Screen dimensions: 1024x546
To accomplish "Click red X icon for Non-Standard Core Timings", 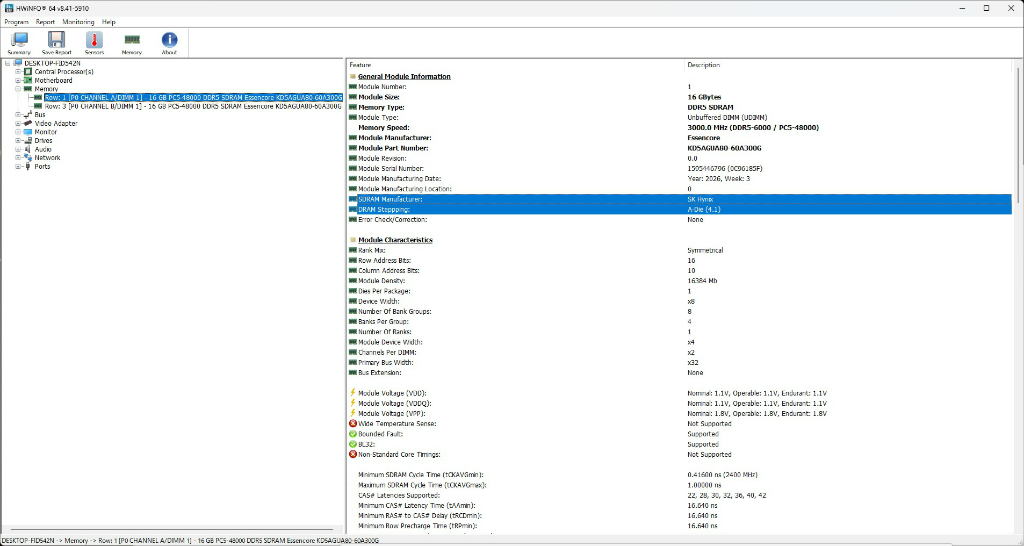I will (353, 454).
